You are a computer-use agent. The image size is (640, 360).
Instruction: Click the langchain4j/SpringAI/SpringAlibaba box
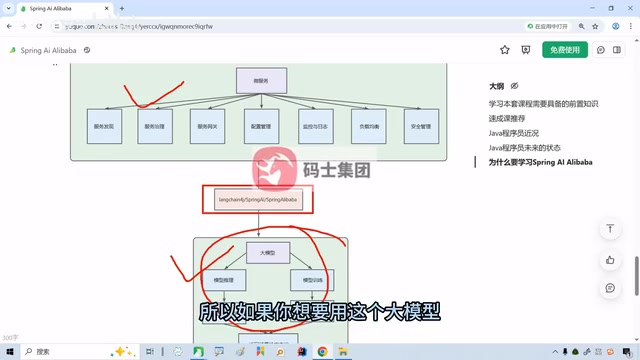tap(258, 200)
